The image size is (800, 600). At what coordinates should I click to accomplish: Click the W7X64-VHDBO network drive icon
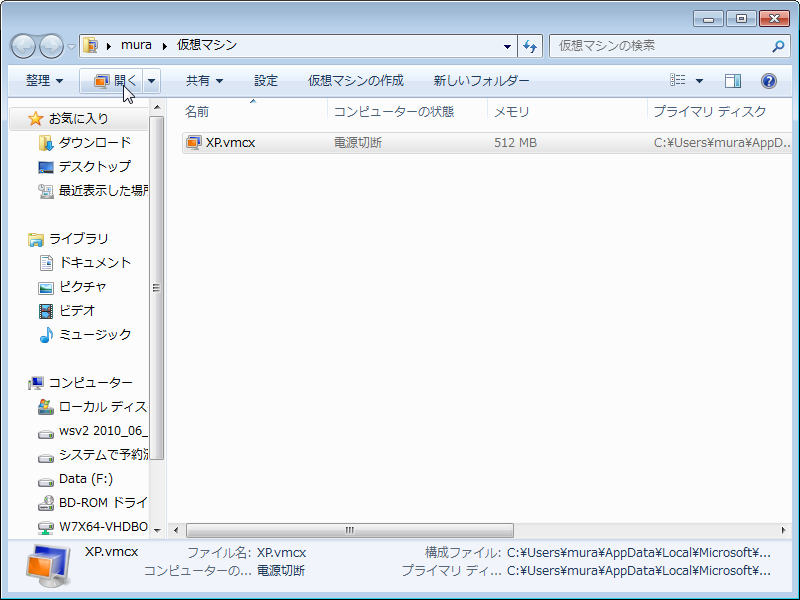45,527
